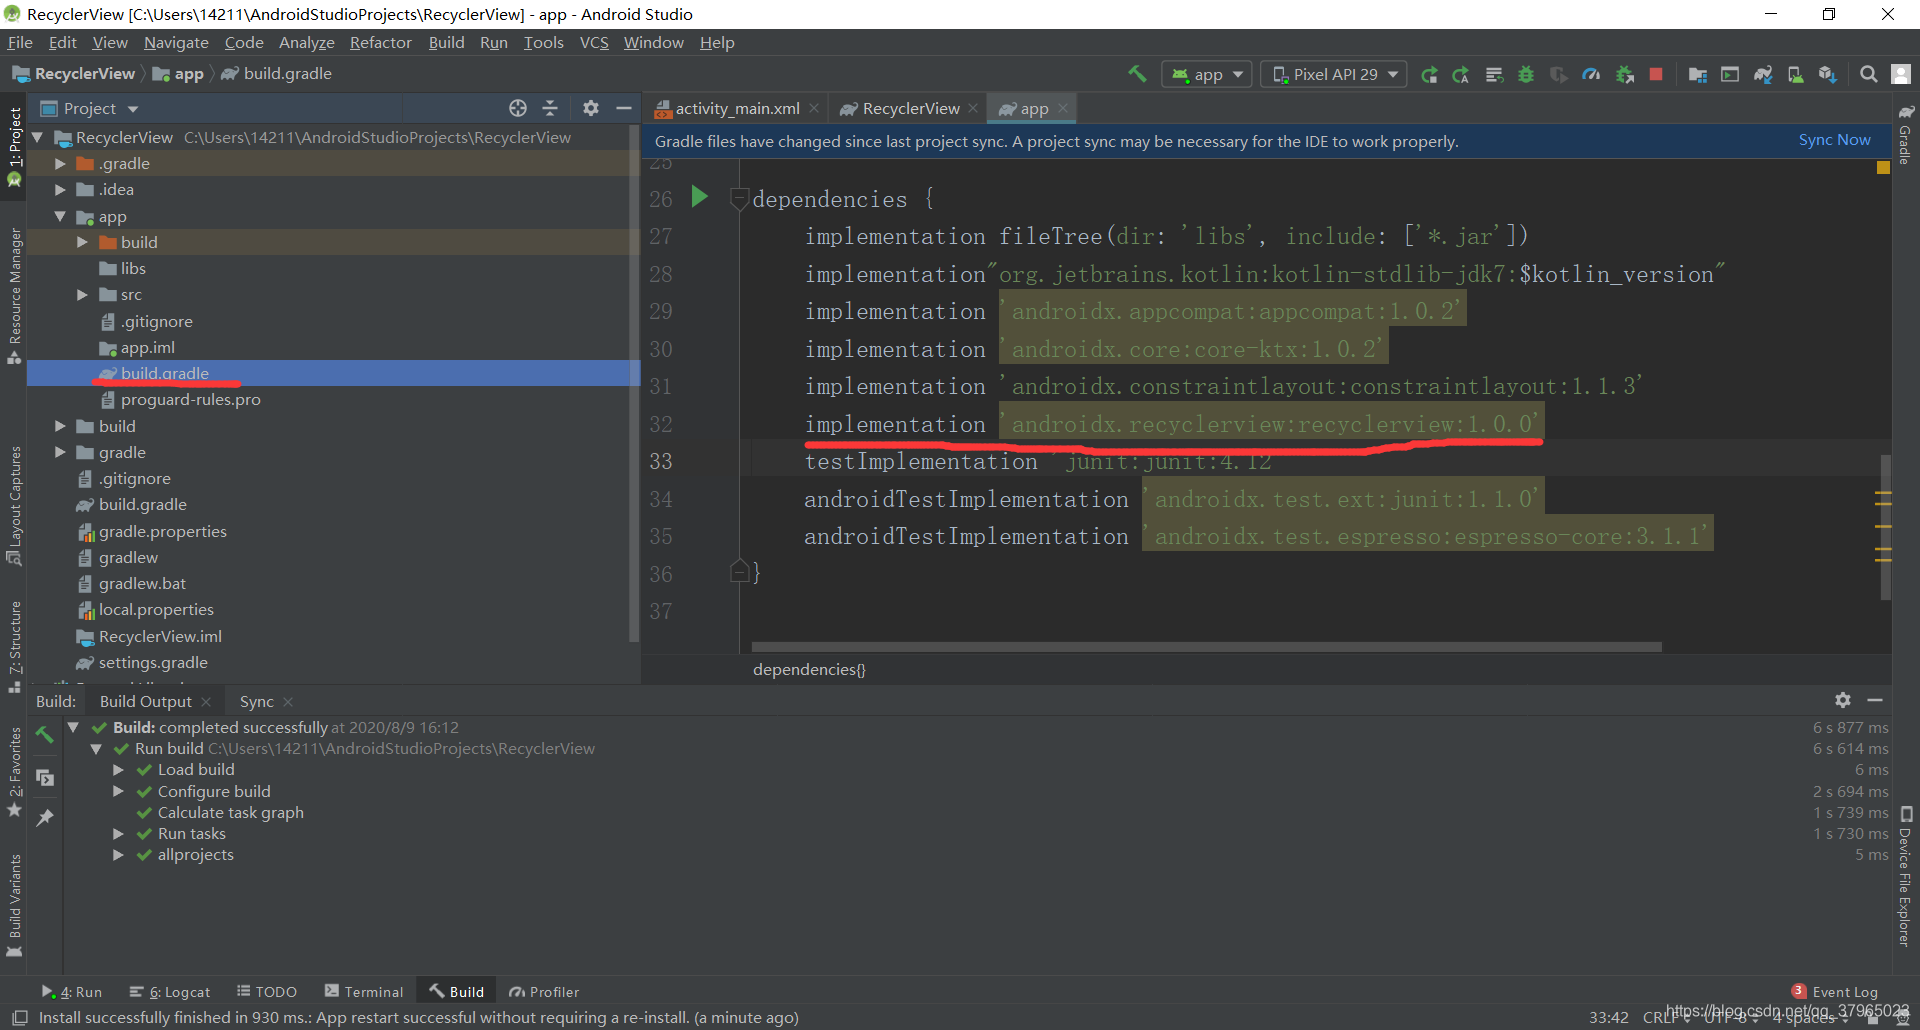Image resolution: width=1920 pixels, height=1030 pixels.
Task: Toggle the 2: Favorites side panel
Action: tap(14, 771)
